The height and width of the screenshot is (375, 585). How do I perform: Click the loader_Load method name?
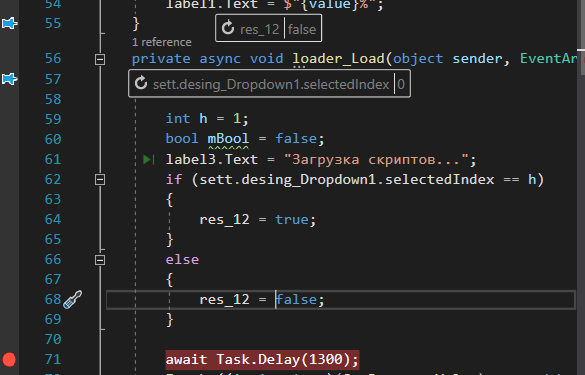(x=338, y=59)
